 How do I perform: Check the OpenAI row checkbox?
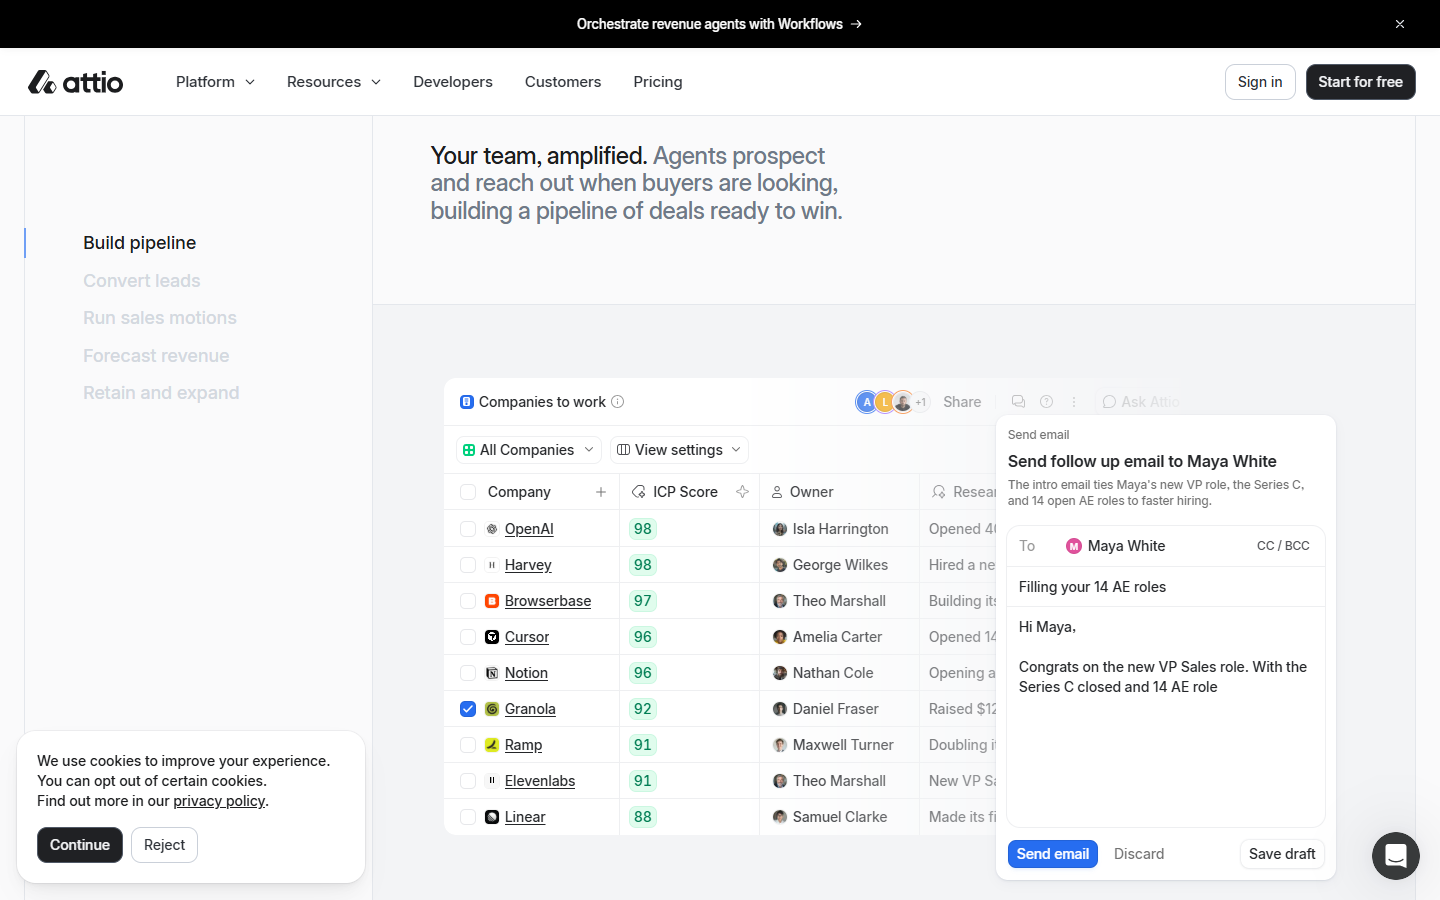click(468, 529)
